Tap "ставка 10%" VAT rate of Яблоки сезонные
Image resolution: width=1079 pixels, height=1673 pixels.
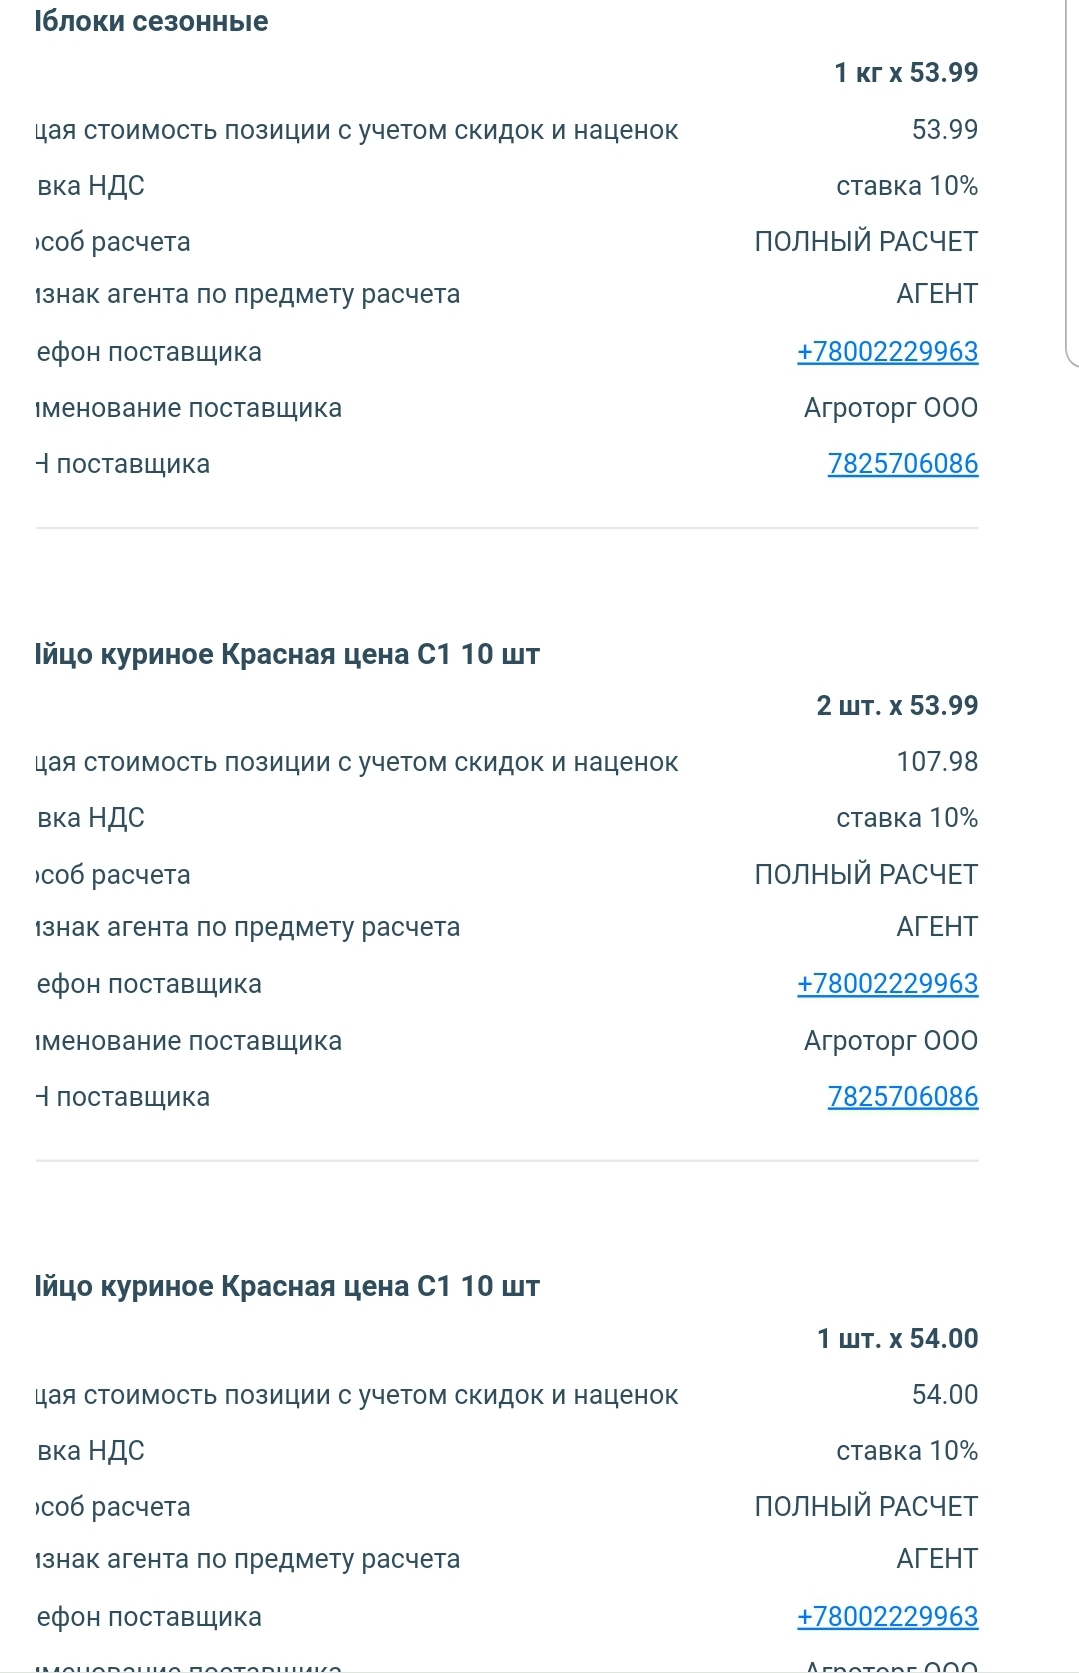(906, 186)
